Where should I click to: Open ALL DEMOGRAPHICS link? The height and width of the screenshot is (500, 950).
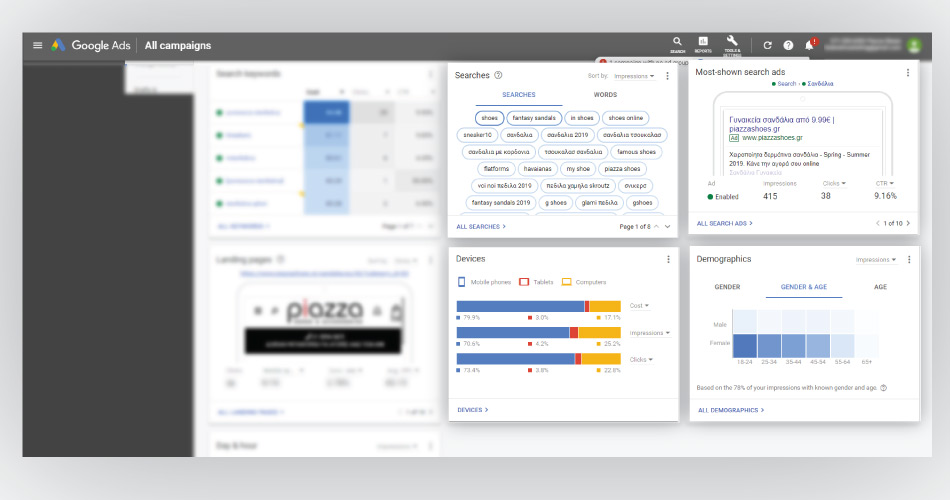click(731, 410)
